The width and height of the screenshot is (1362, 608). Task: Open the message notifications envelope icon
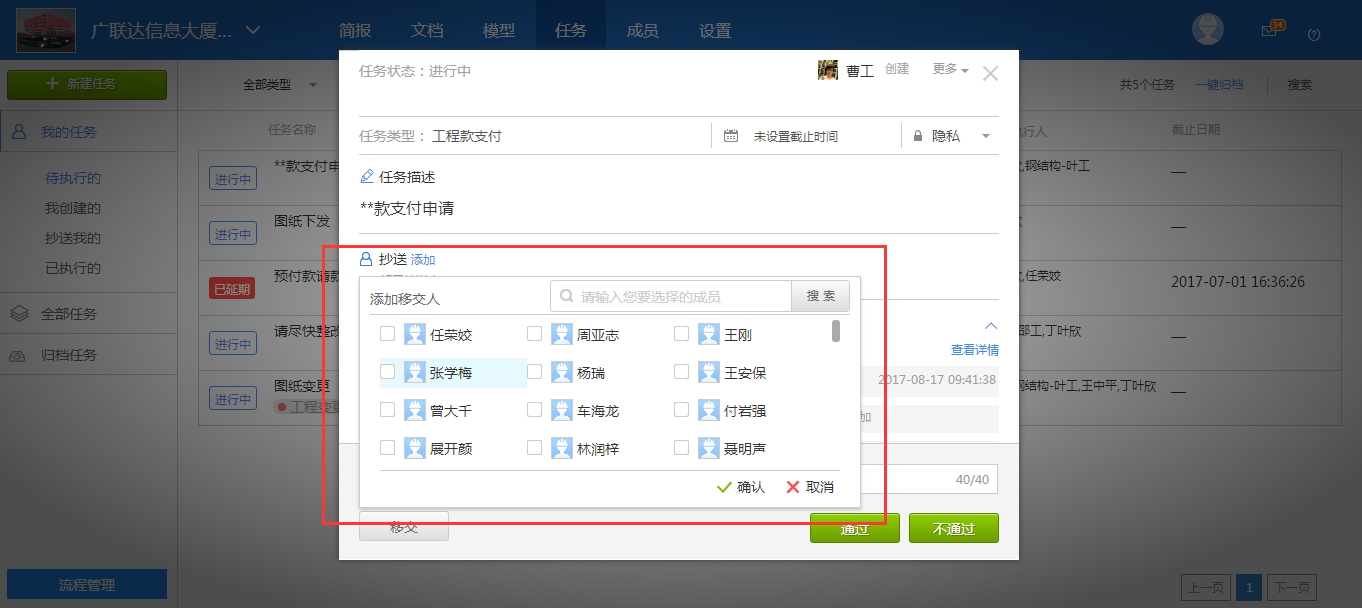point(1268,30)
